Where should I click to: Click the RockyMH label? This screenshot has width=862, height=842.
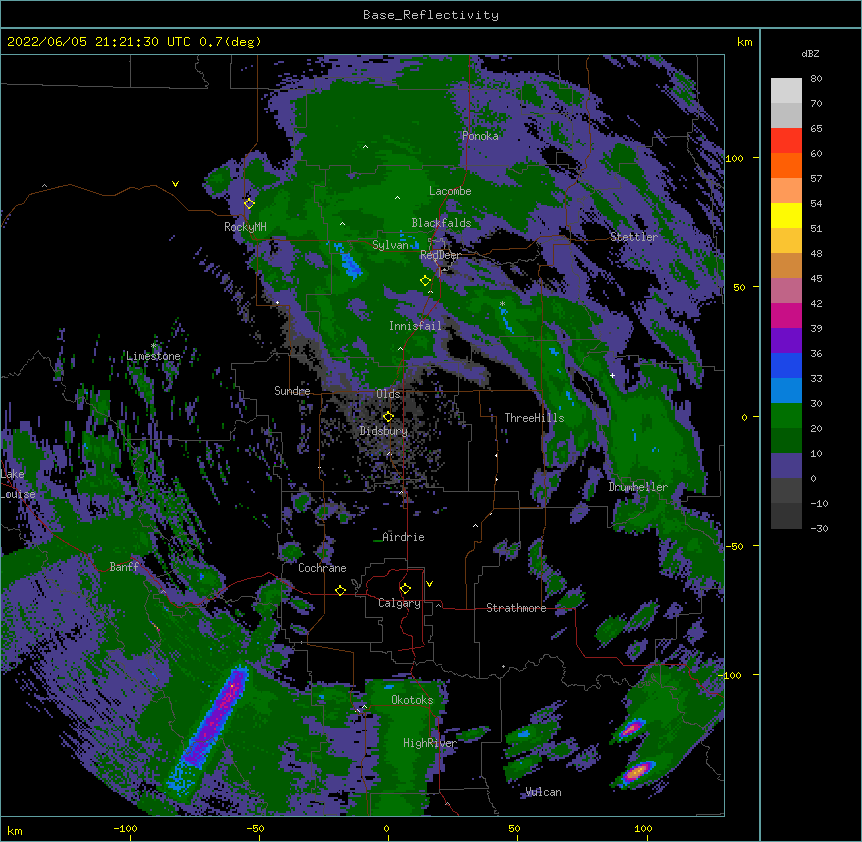(x=245, y=226)
